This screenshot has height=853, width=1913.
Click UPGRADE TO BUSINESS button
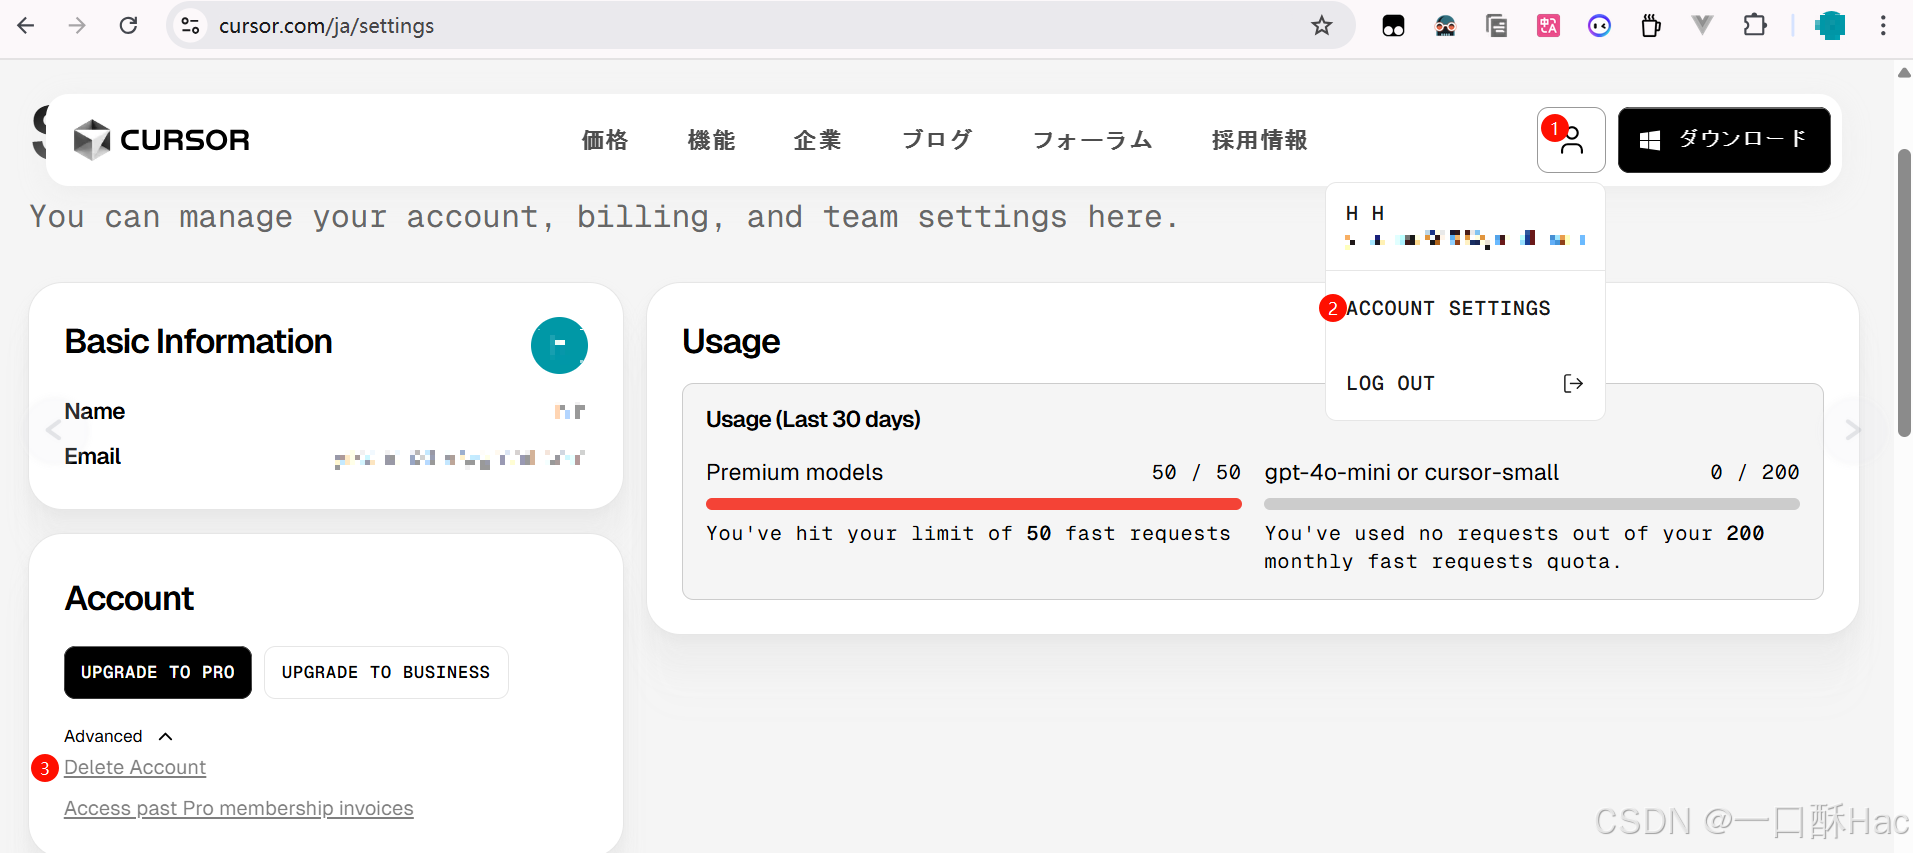tap(386, 672)
